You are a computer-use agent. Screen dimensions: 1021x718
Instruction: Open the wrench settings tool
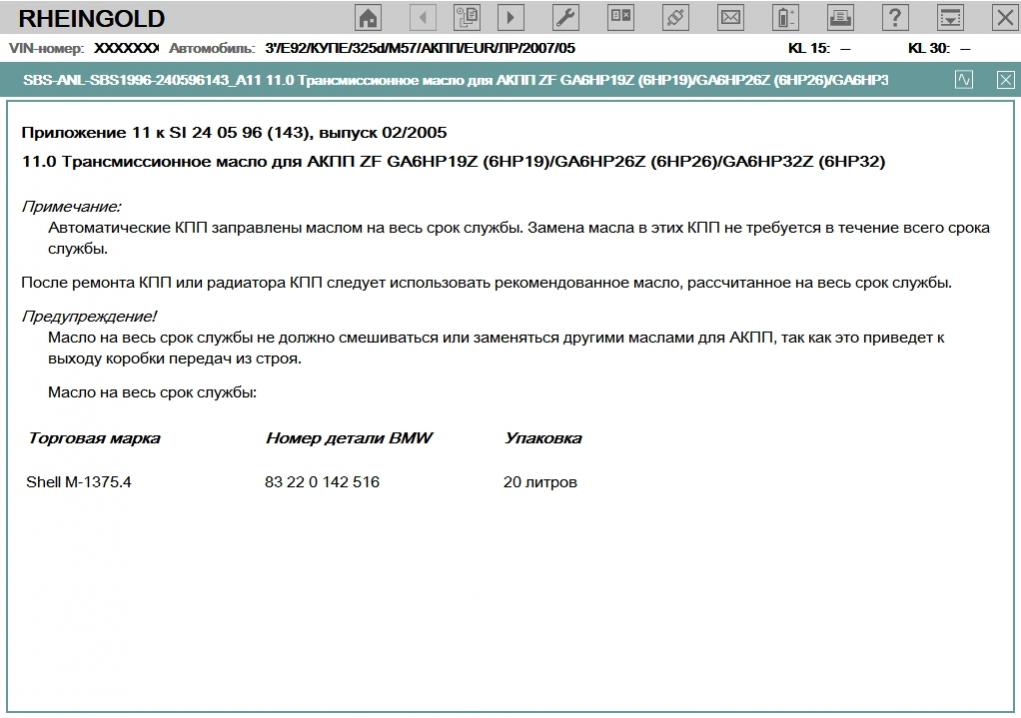tap(565, 17)
